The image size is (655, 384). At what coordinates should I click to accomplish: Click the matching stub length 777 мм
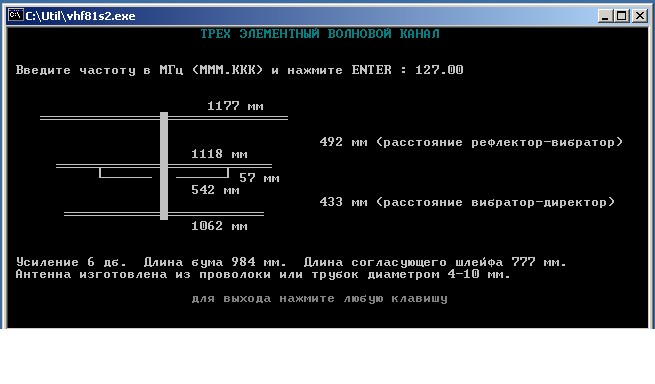538,262
